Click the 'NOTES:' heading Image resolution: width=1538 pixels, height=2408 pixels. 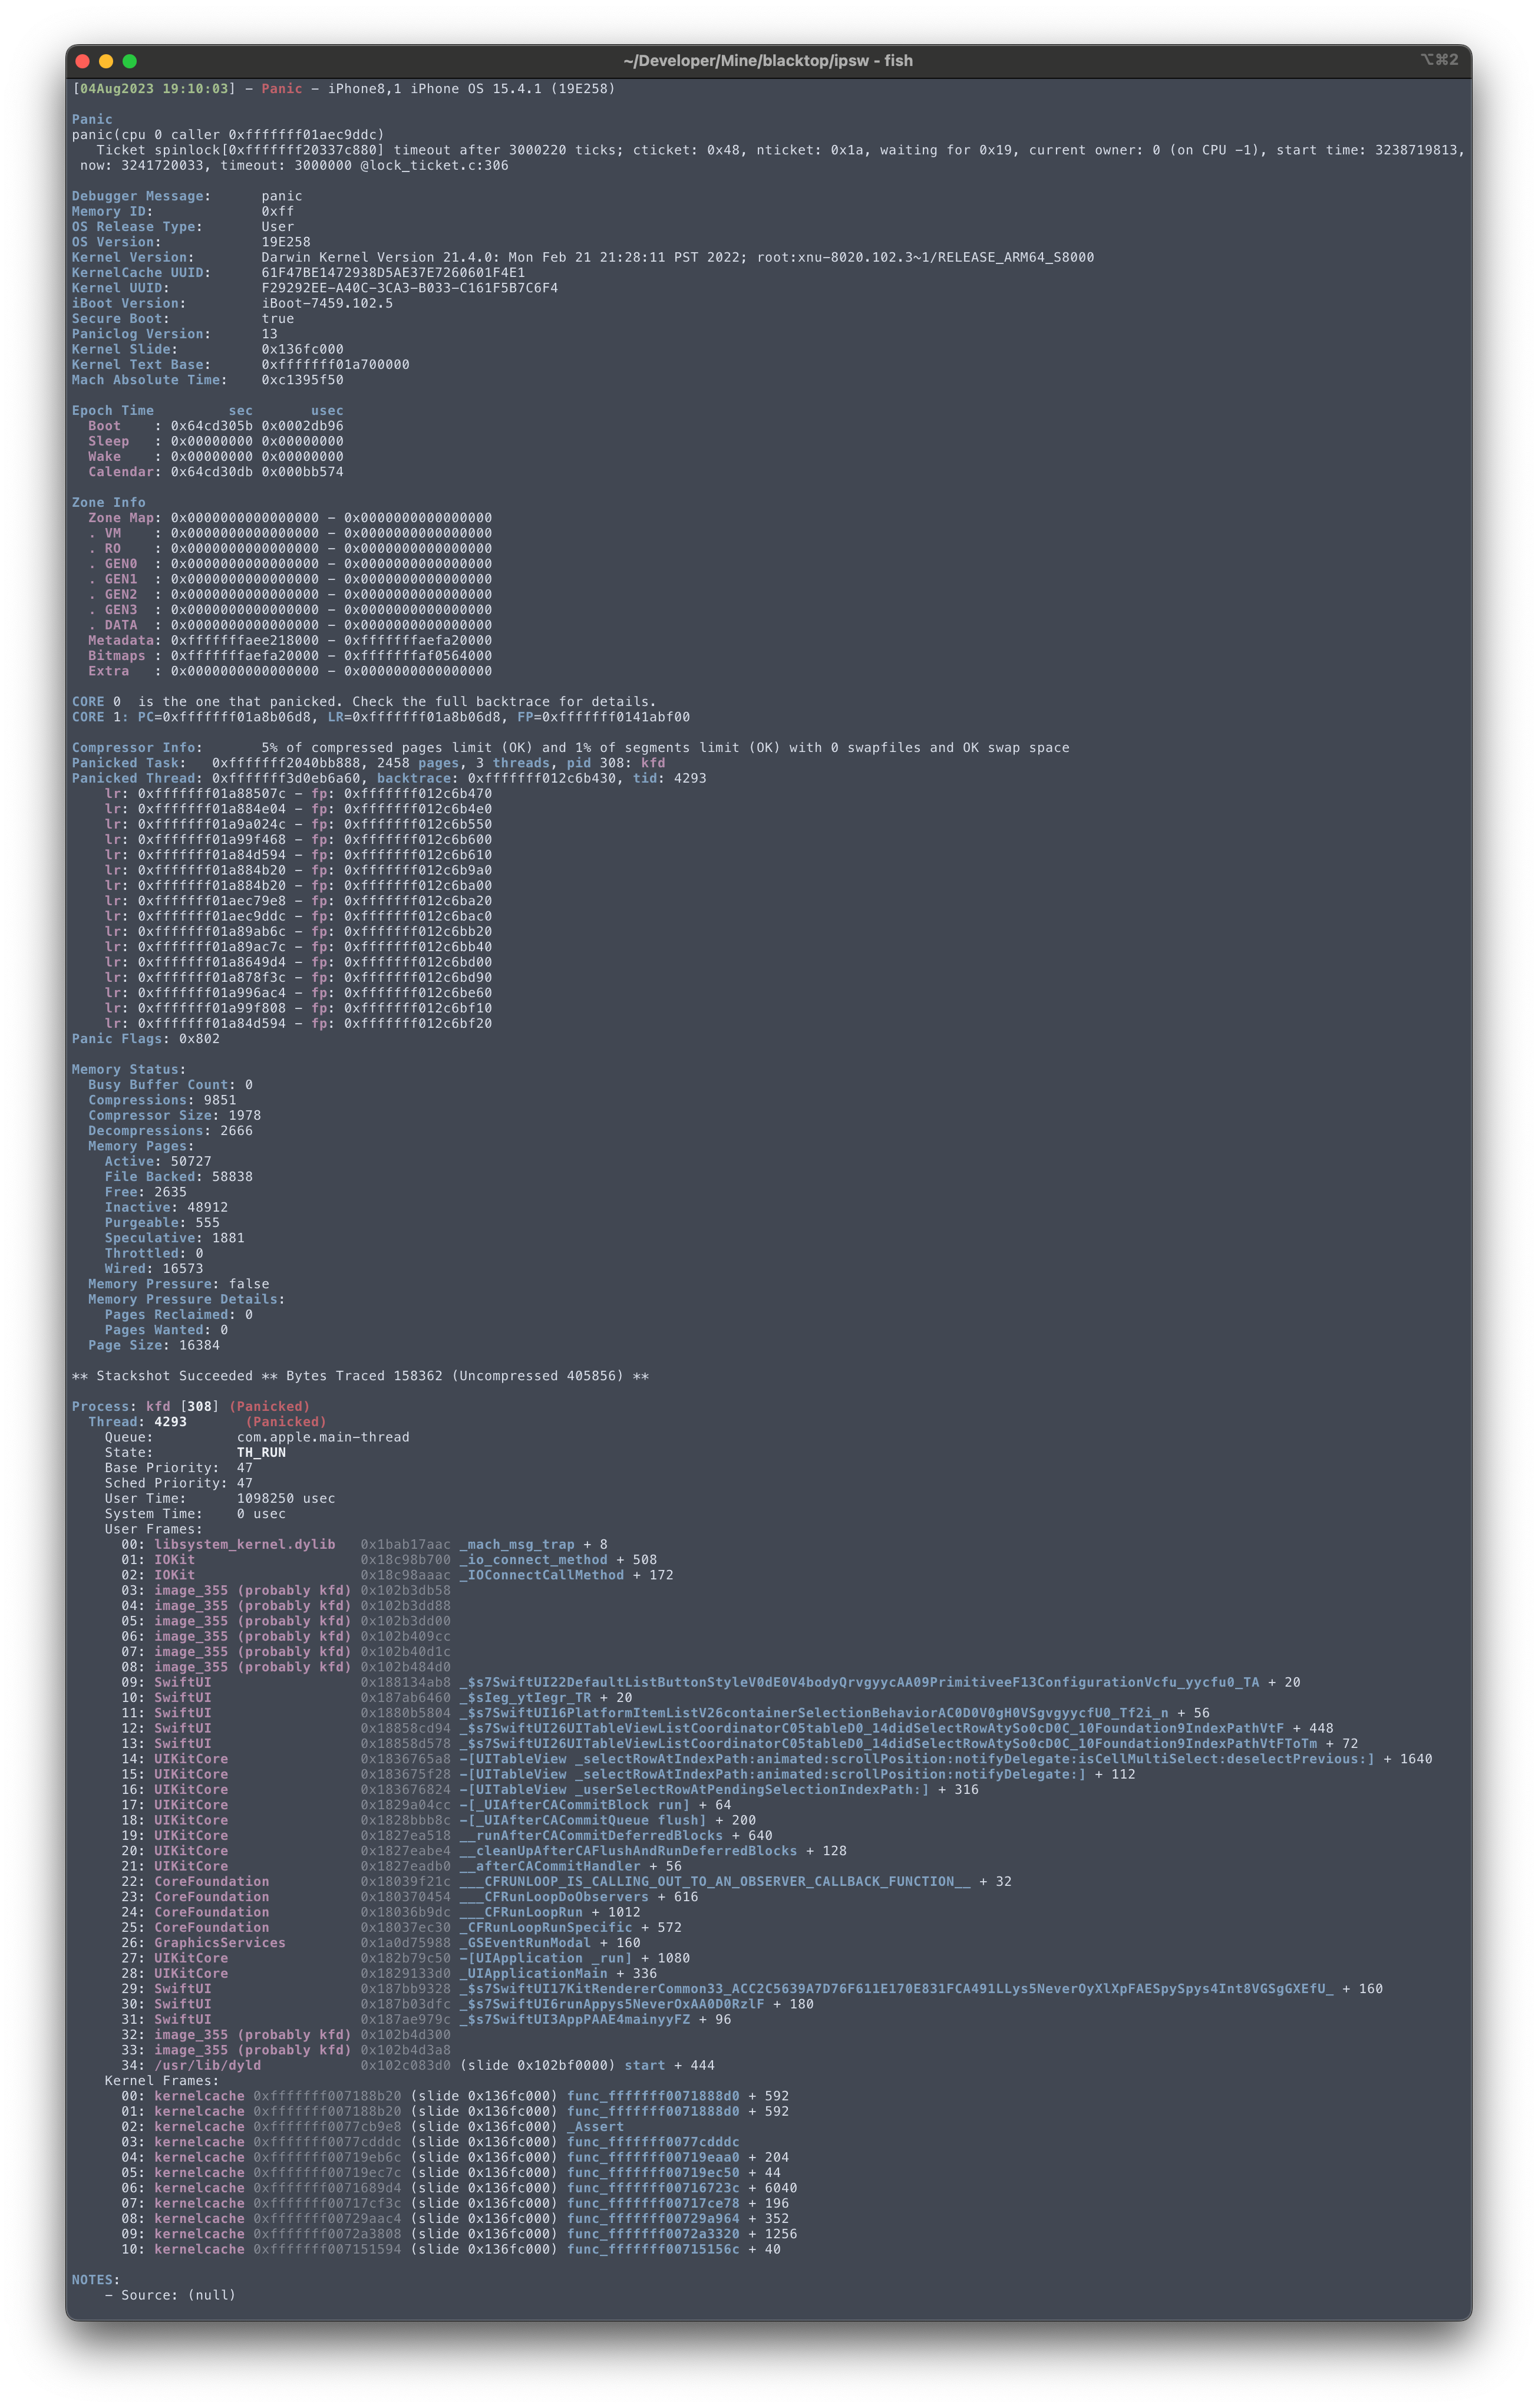click(96, 2280)
